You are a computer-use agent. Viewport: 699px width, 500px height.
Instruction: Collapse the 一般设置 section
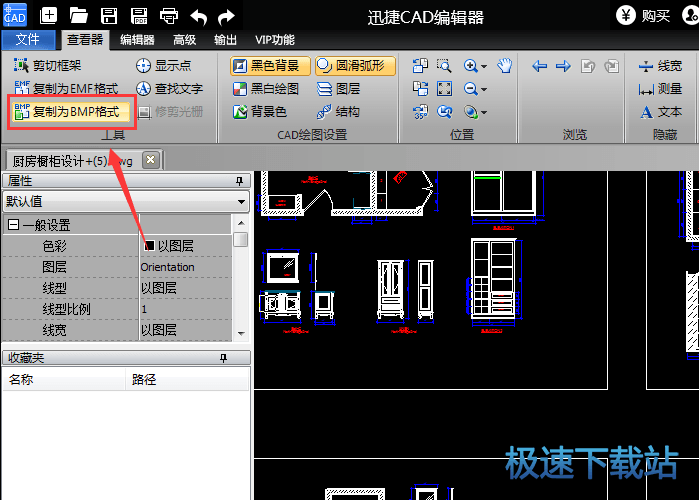coord(13,224)
